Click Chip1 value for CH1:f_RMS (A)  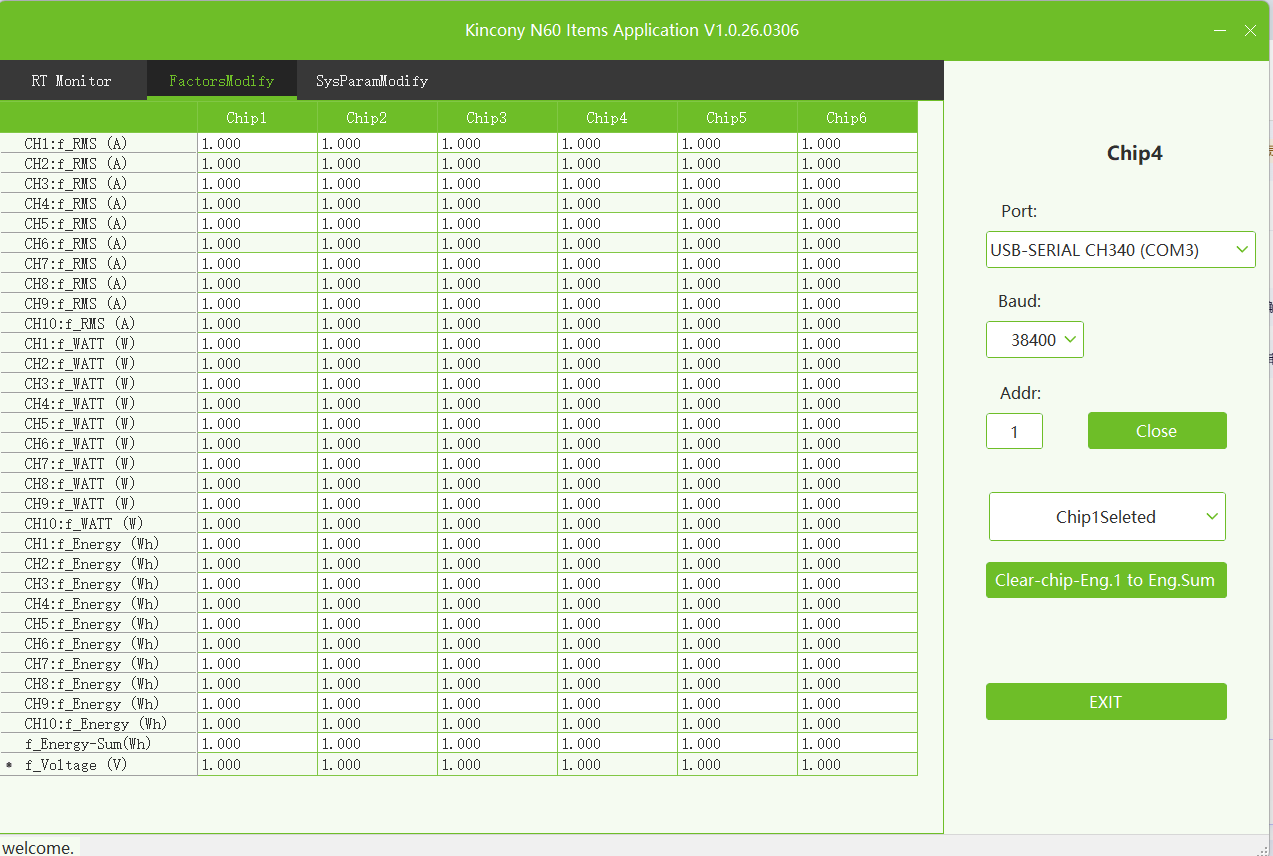257,144
